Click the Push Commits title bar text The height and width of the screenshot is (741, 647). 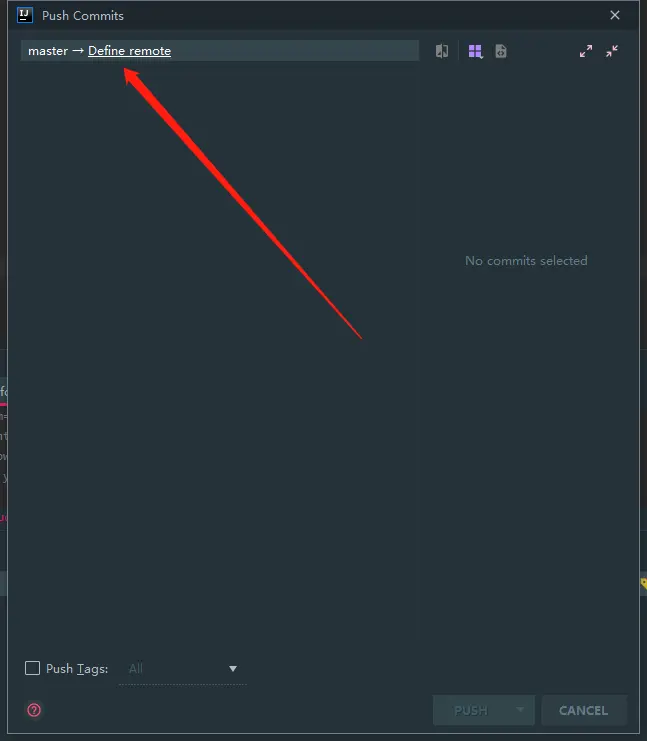(x=83, y=16)
